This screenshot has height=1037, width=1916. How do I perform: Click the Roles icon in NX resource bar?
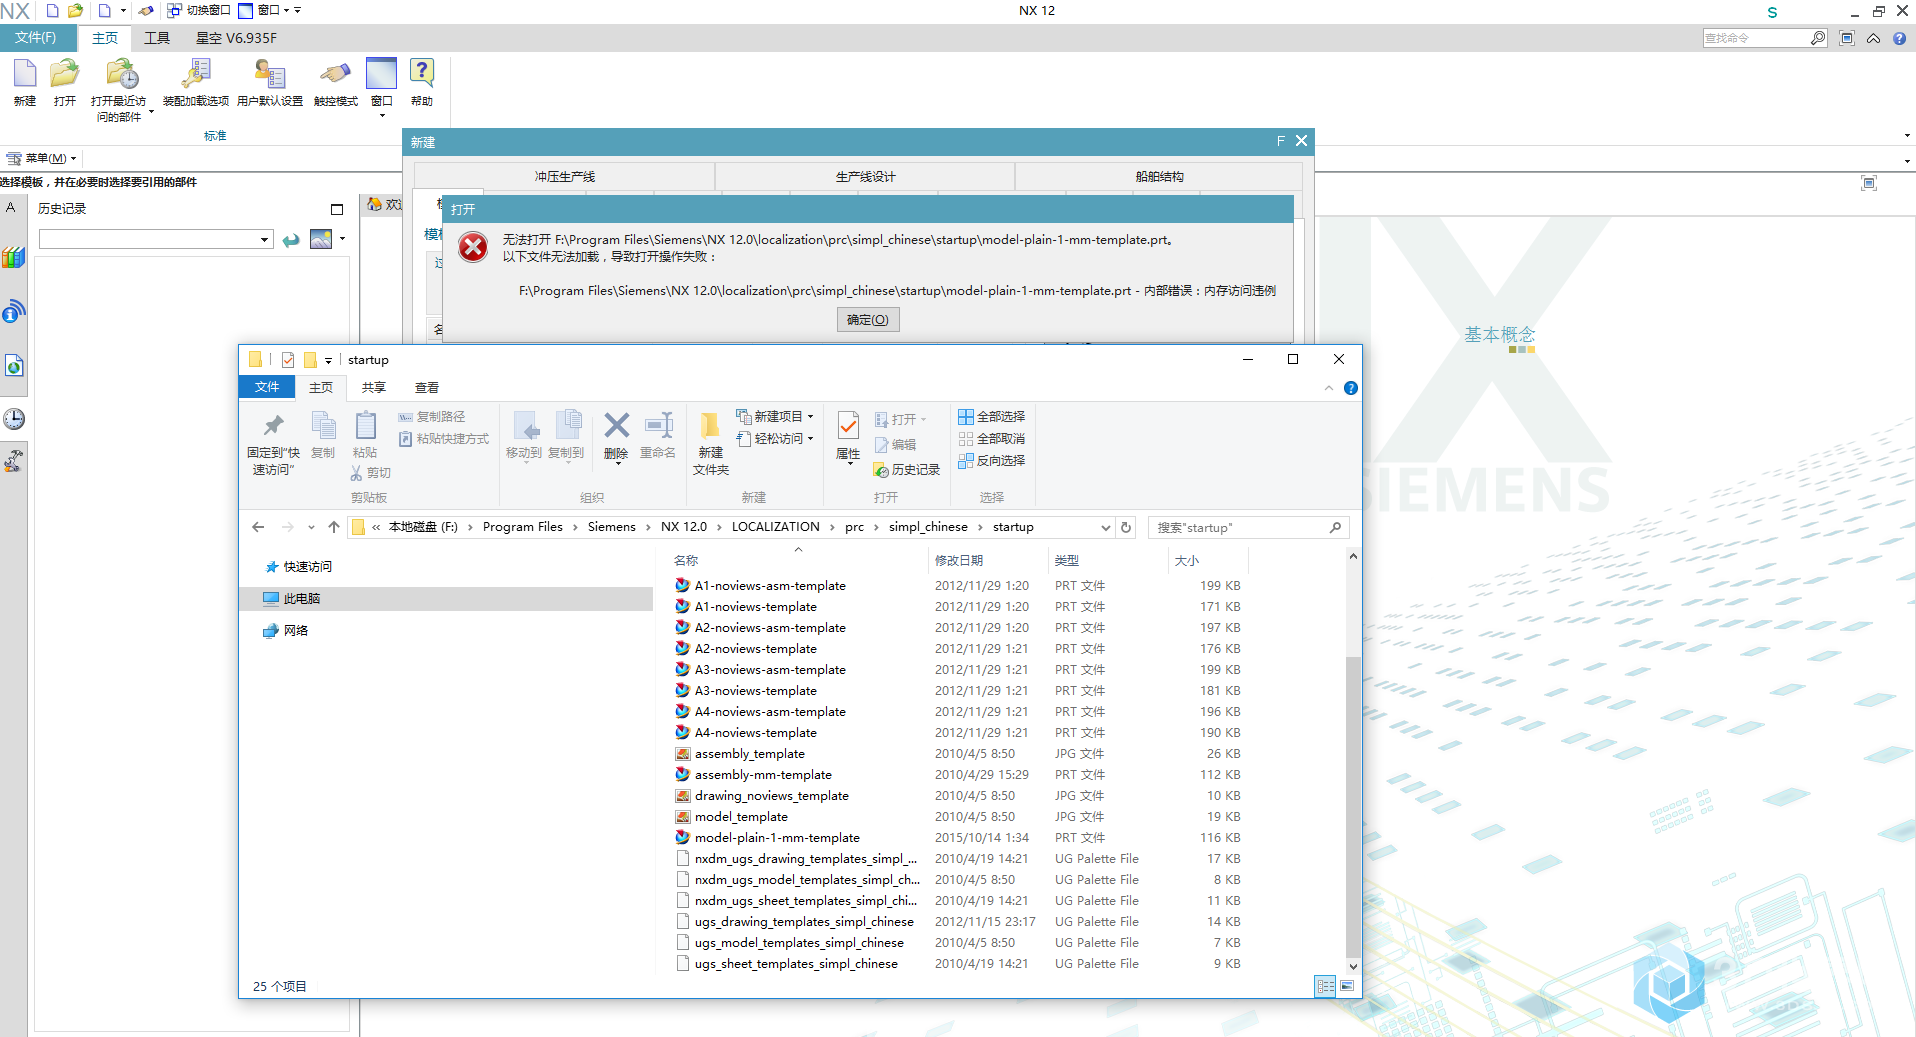[x=14, y=461]
